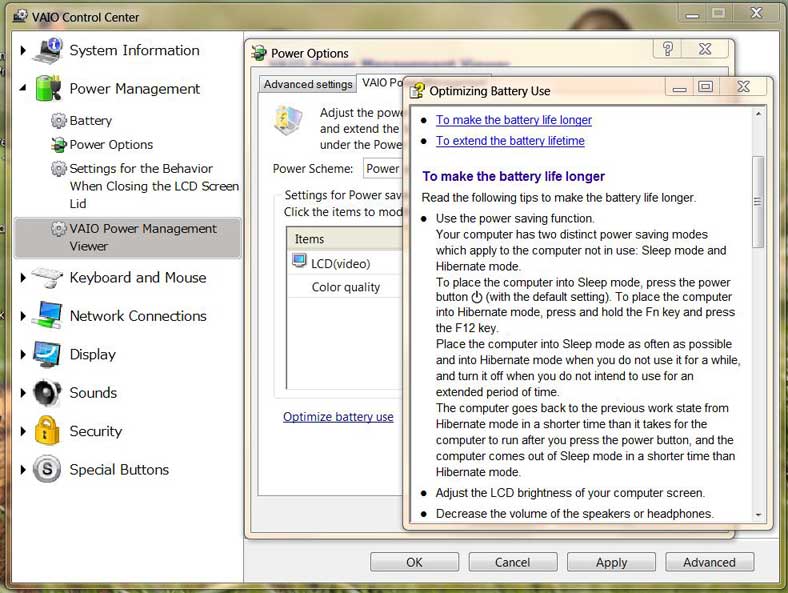Expand the System Information category
The height and width of the screenshot is (593, 788).
point(23,50)
